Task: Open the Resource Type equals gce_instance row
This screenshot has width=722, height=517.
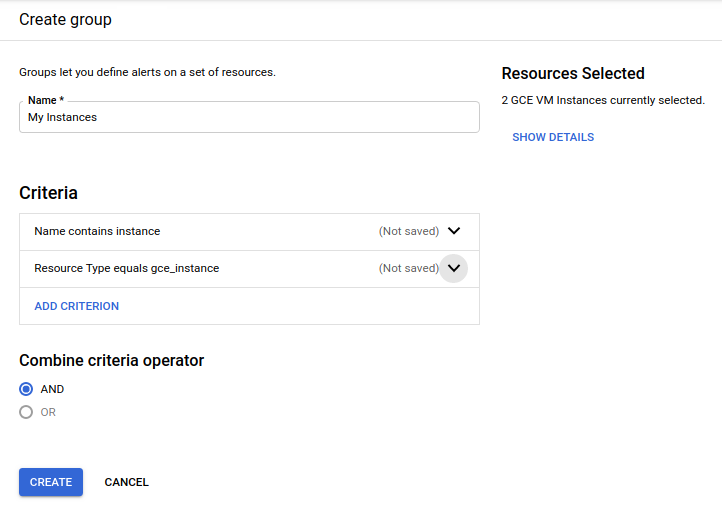Action: (x=127, y=268)
